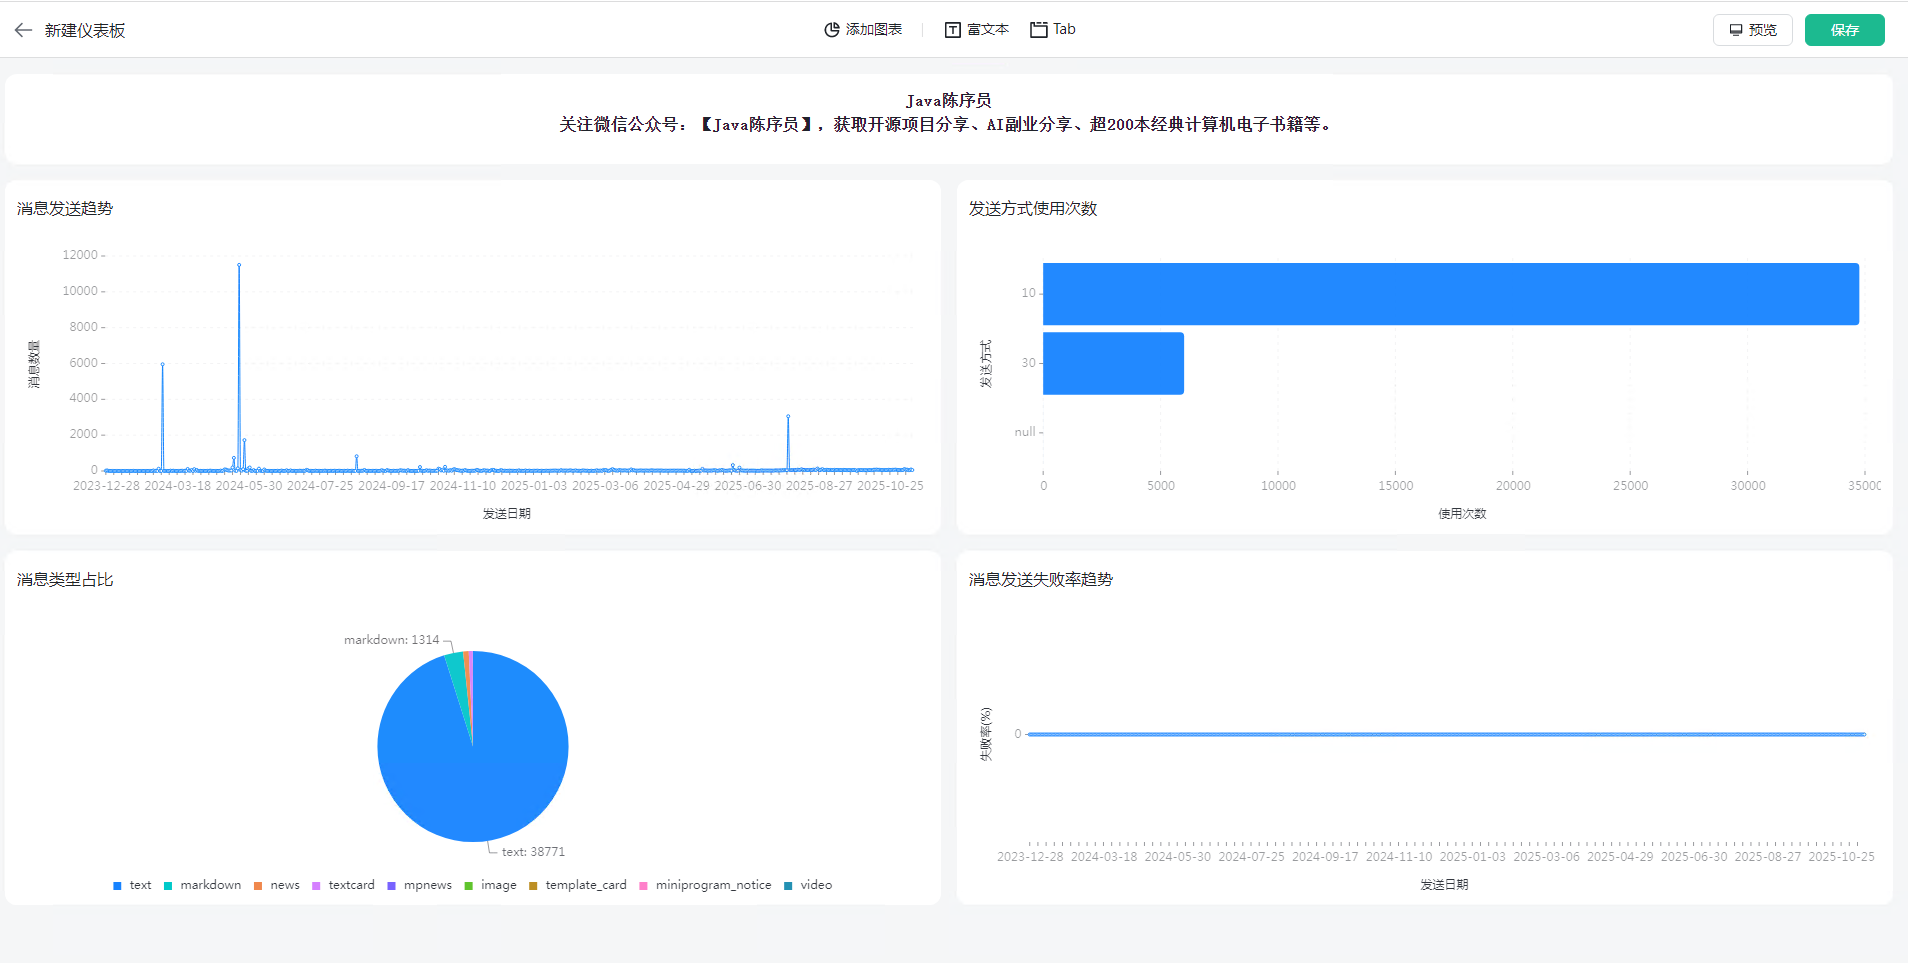
Task: Disable mpnews in the pie legend
Action: tap(419, 885)
